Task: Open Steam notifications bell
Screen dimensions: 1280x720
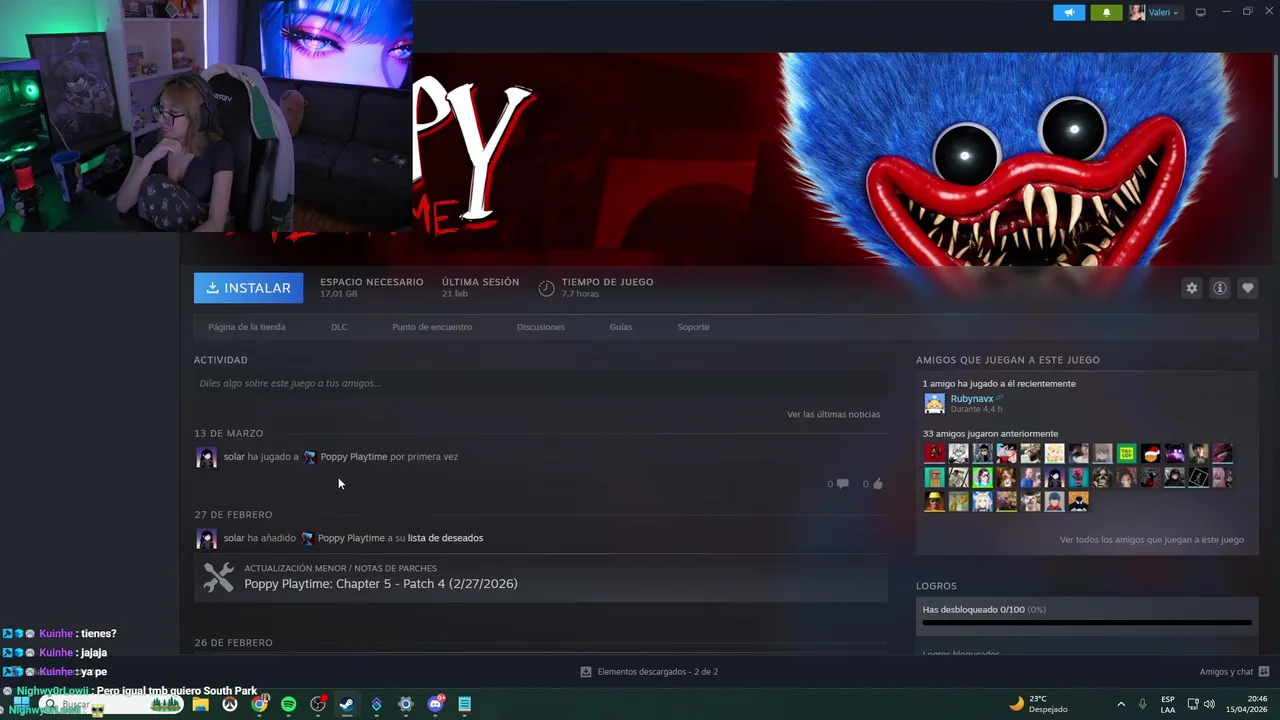Action: [x=1106, y=13]
